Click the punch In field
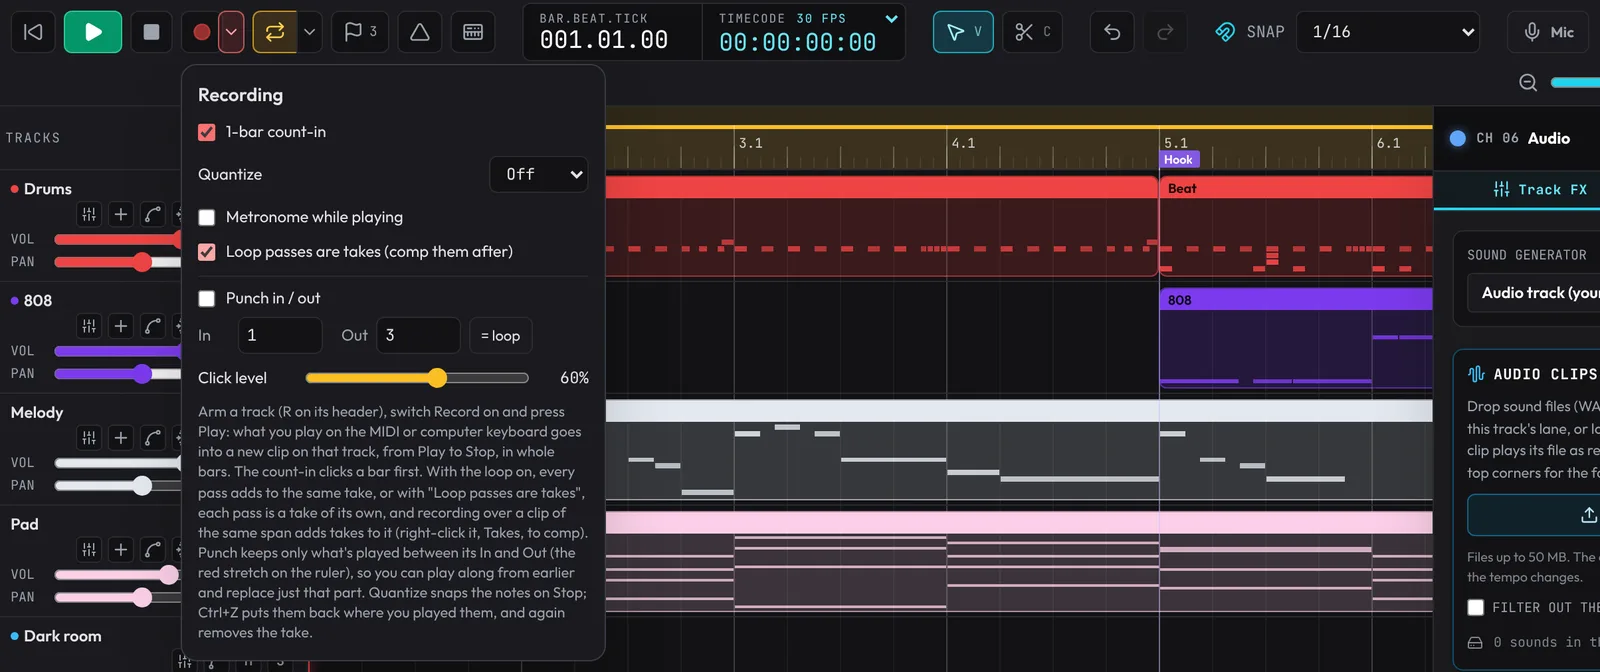The height and width of the screenshot is (672, 1600). click(280, 335)
